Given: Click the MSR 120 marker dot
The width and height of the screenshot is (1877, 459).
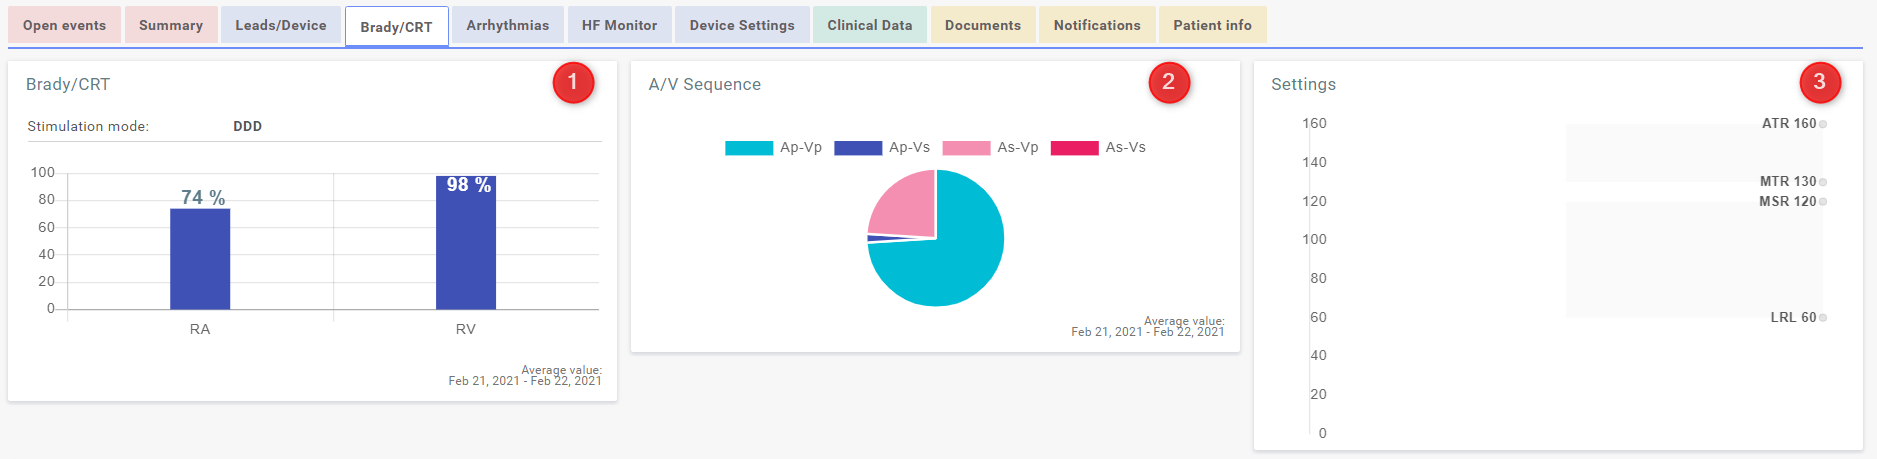Looking at the screenshot, I should pyautogui.click(x=1823, y=202).
